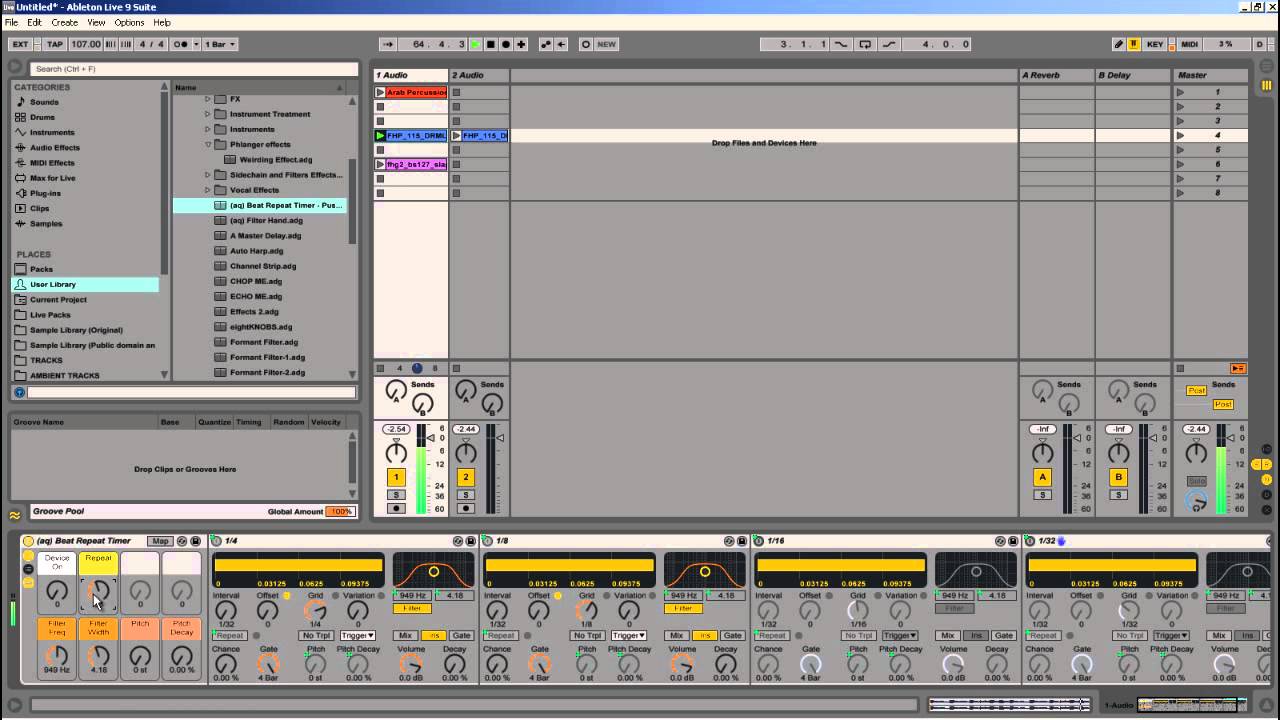1280x720 pixels.
Task: Click the Follow playback arrow icon
Action: pyautogui.click(x=389, y=44)
